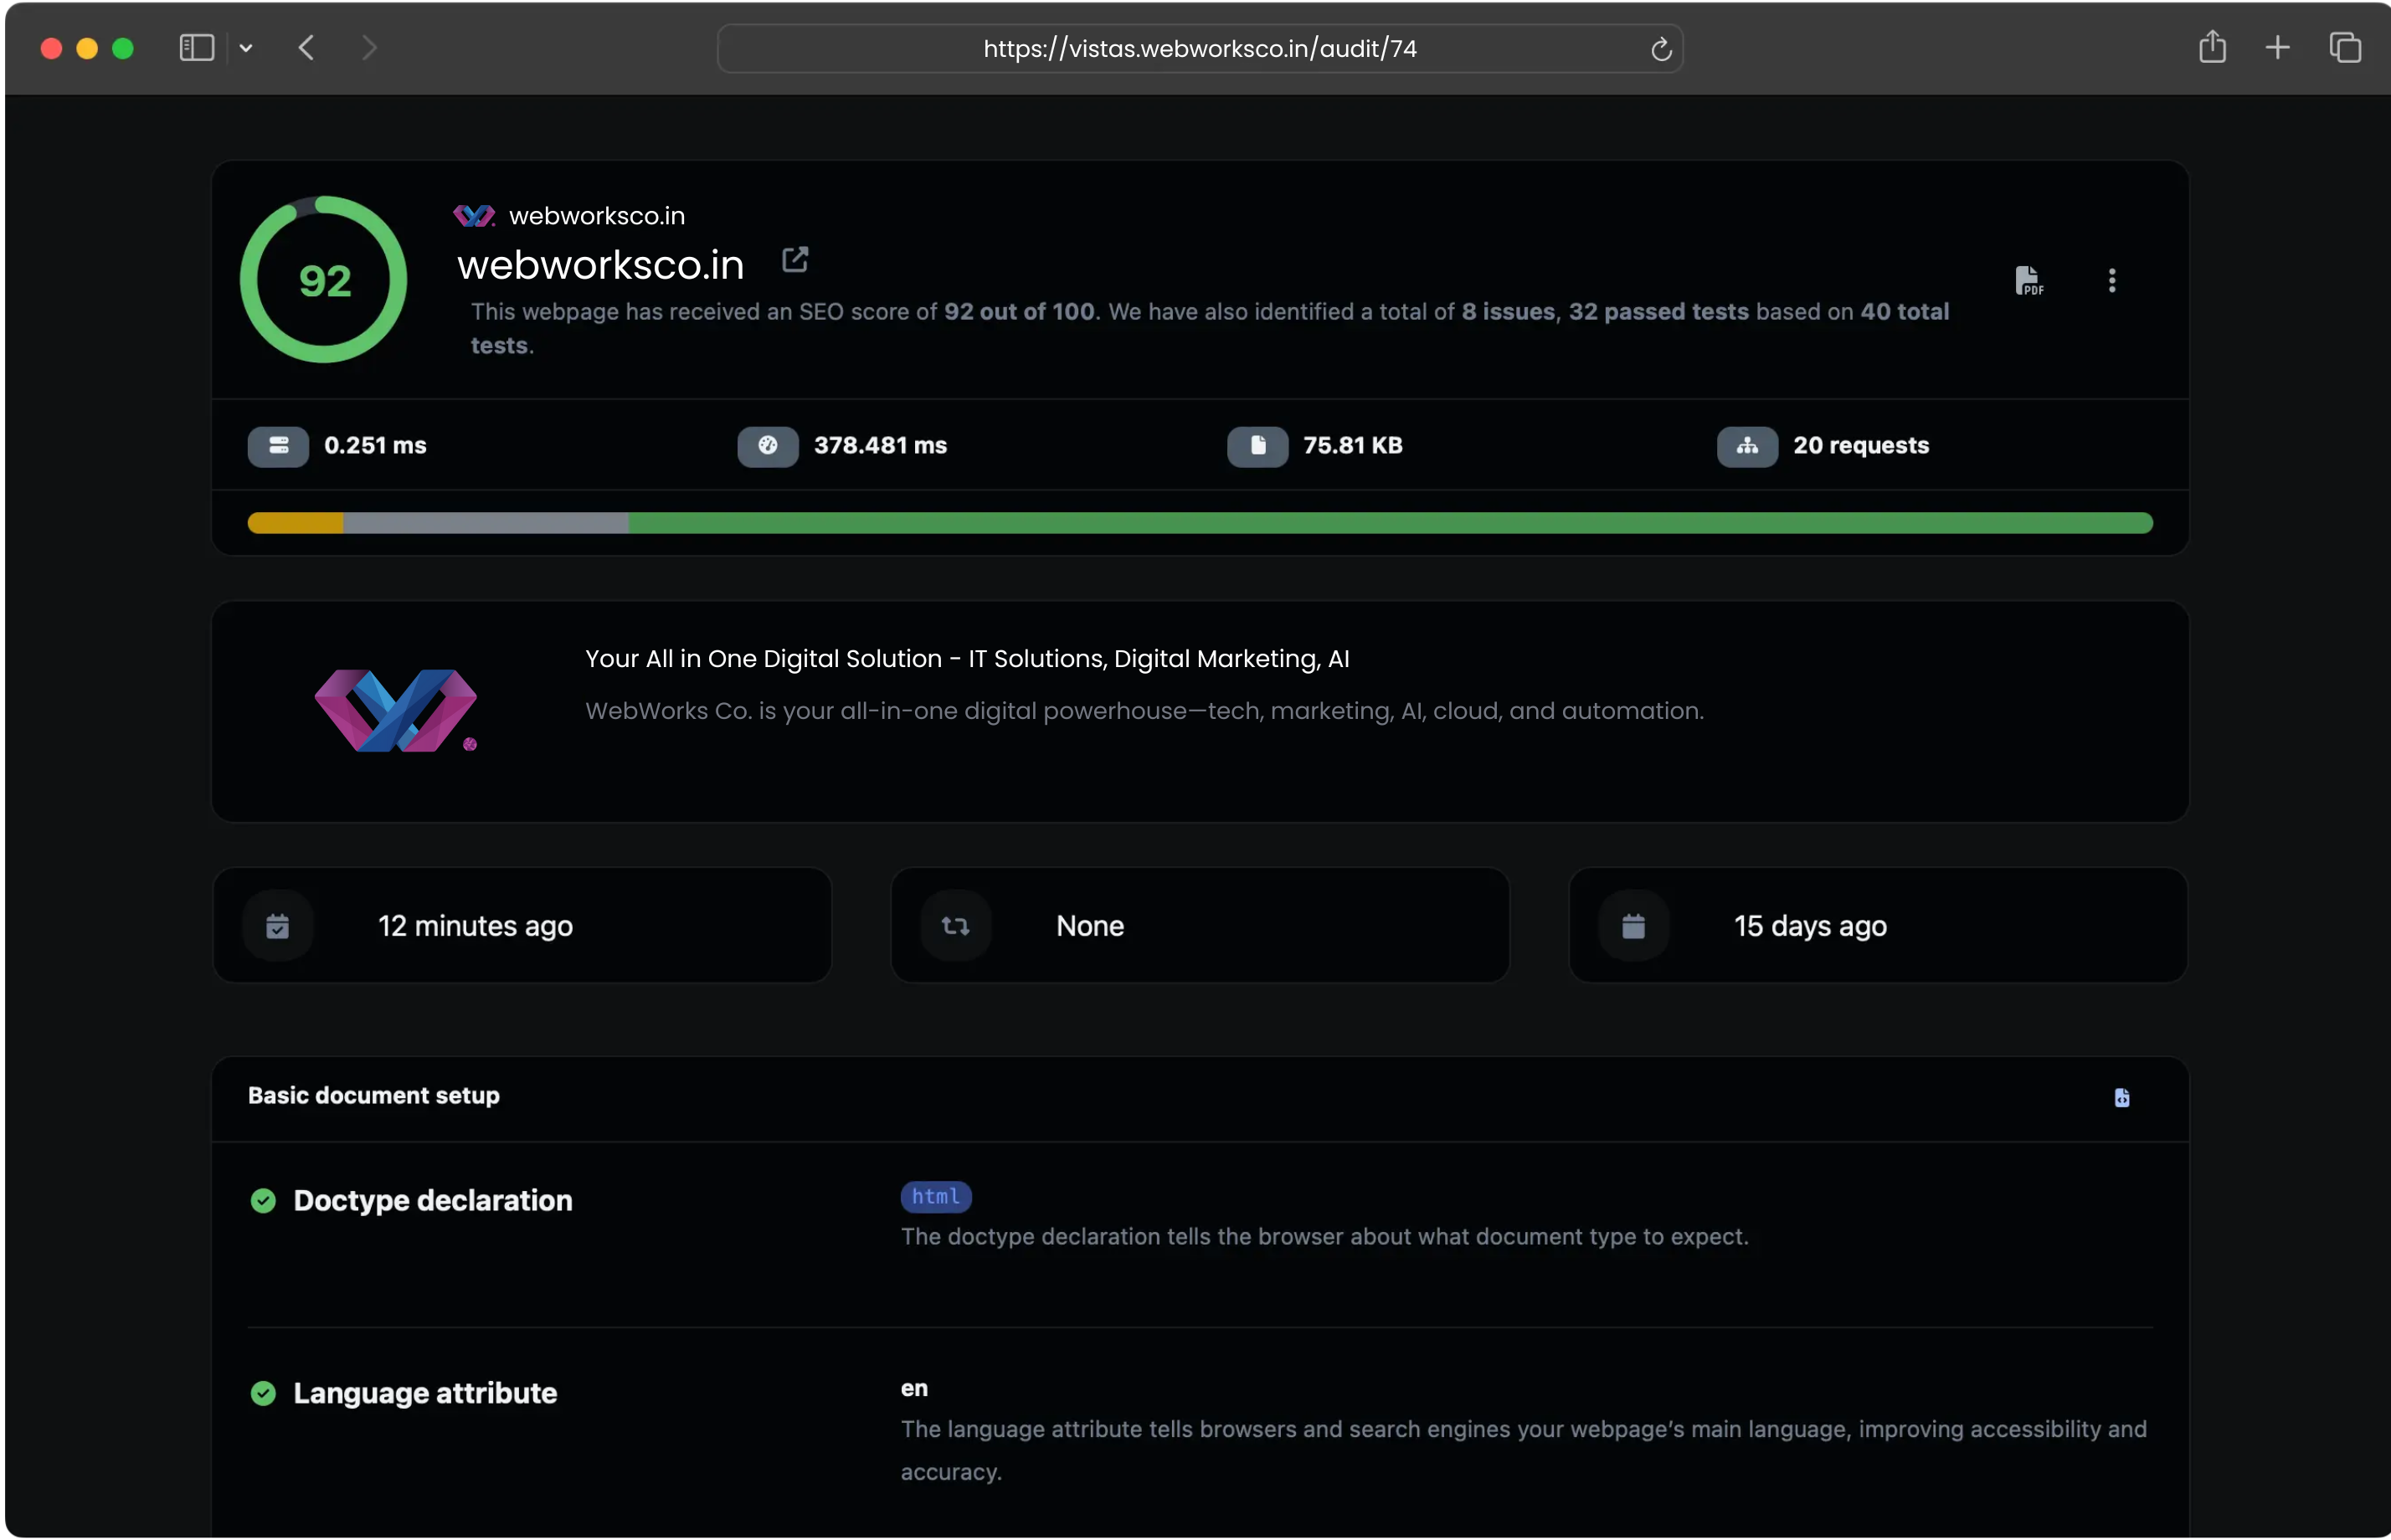This screenshot has height=1540, width=2391.
Task: Click the small webworksco.in label
Action: point(597,215)
